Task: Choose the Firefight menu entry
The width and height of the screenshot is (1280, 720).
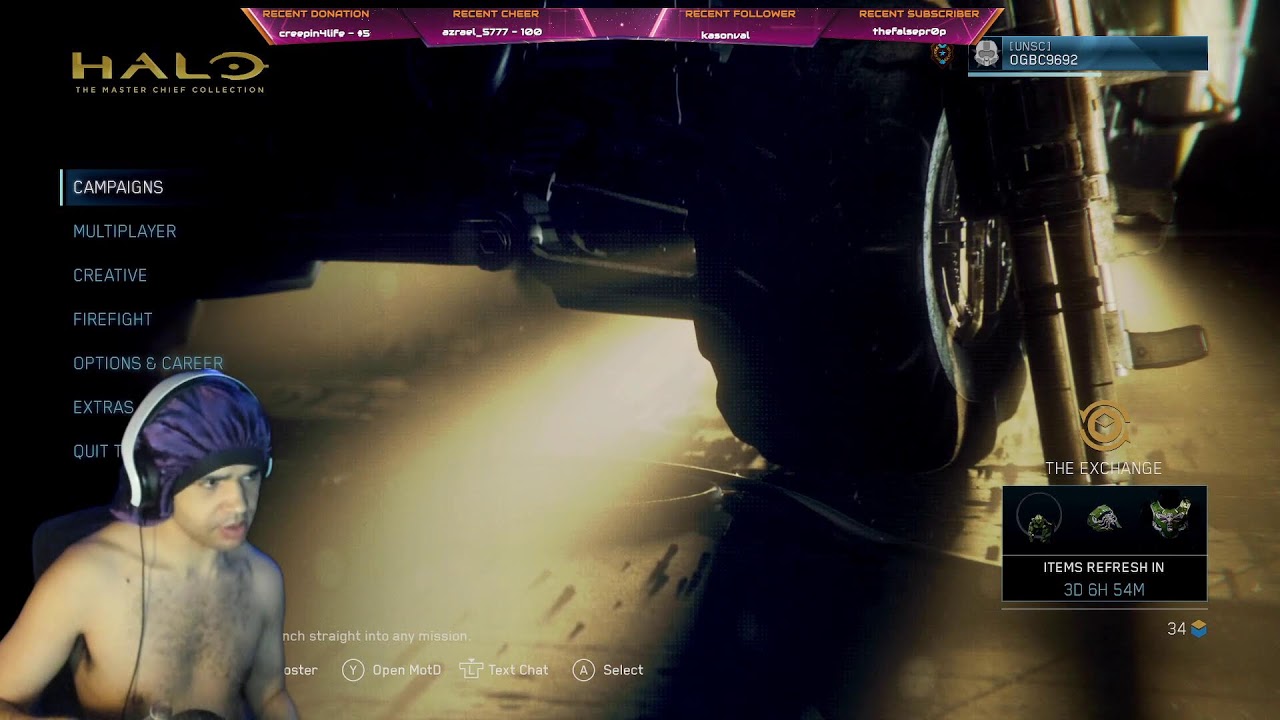Action: pos(113,319)
